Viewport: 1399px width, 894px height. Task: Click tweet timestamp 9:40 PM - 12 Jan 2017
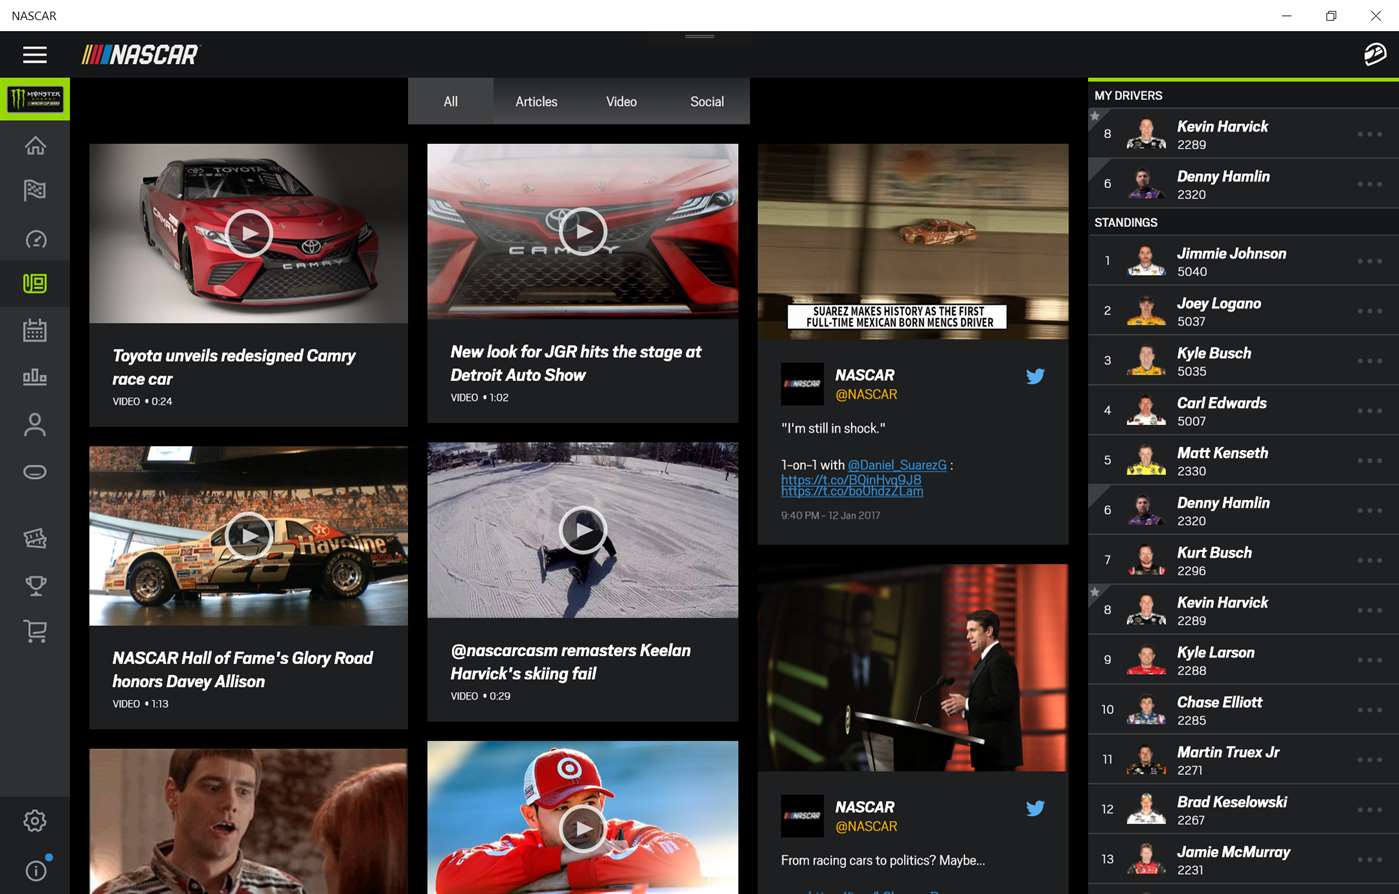tap(830, 515)
